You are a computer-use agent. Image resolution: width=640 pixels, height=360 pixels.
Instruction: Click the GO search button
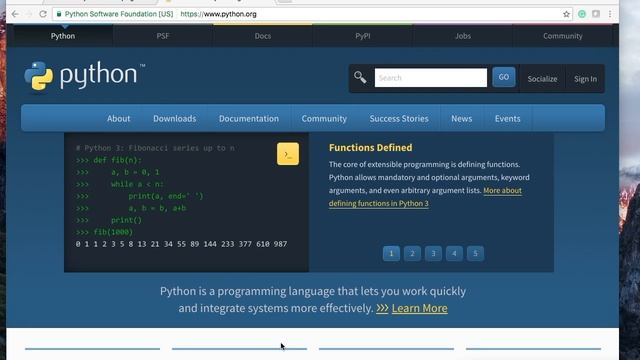[504, 77]
